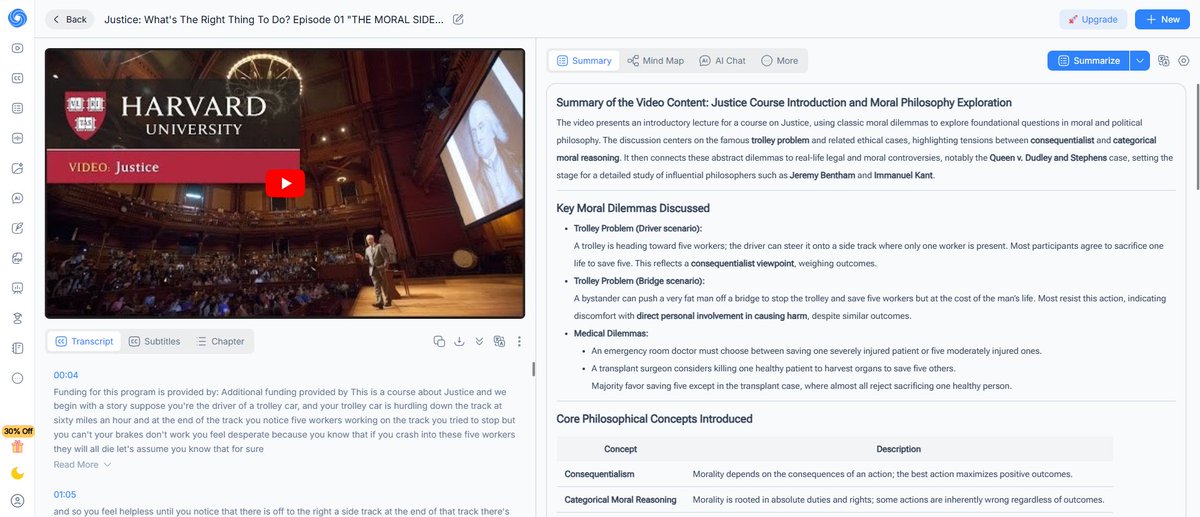The width and height of the screenshot is (1200, 517).
Task: Click the app logo in the sidebar
Action: pos(17,18)
